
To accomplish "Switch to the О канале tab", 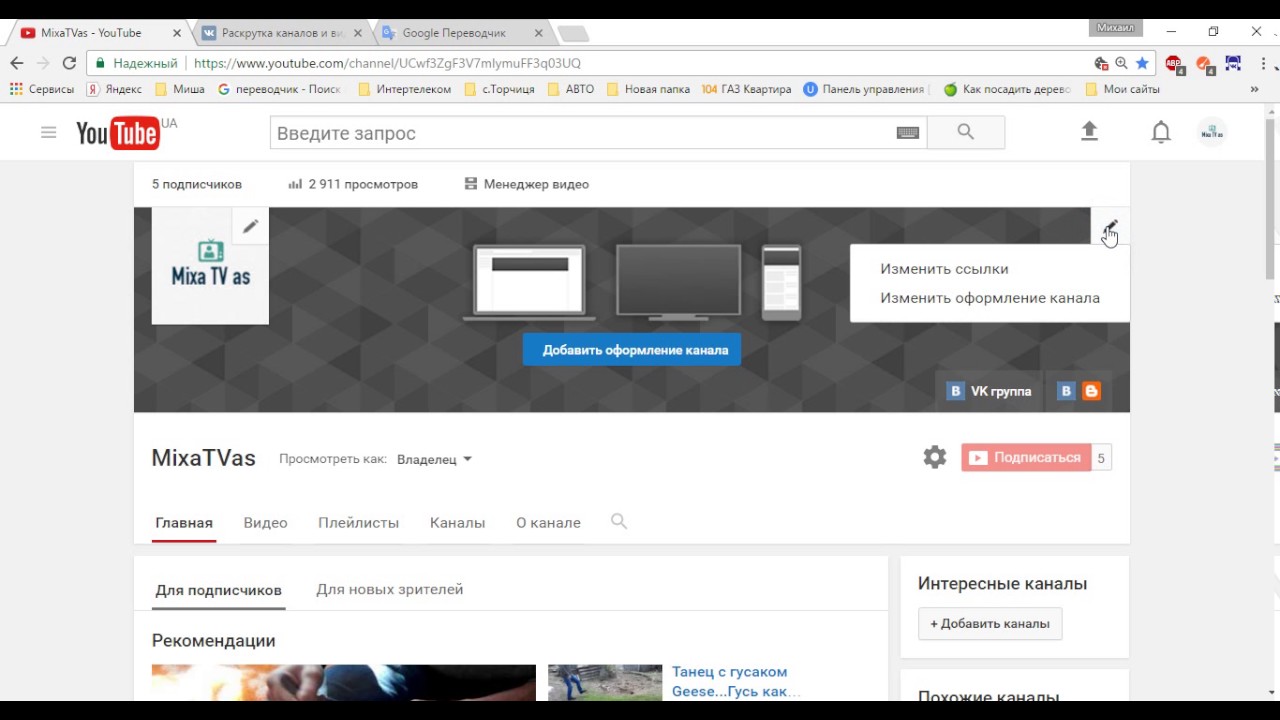I will [548, 522].
